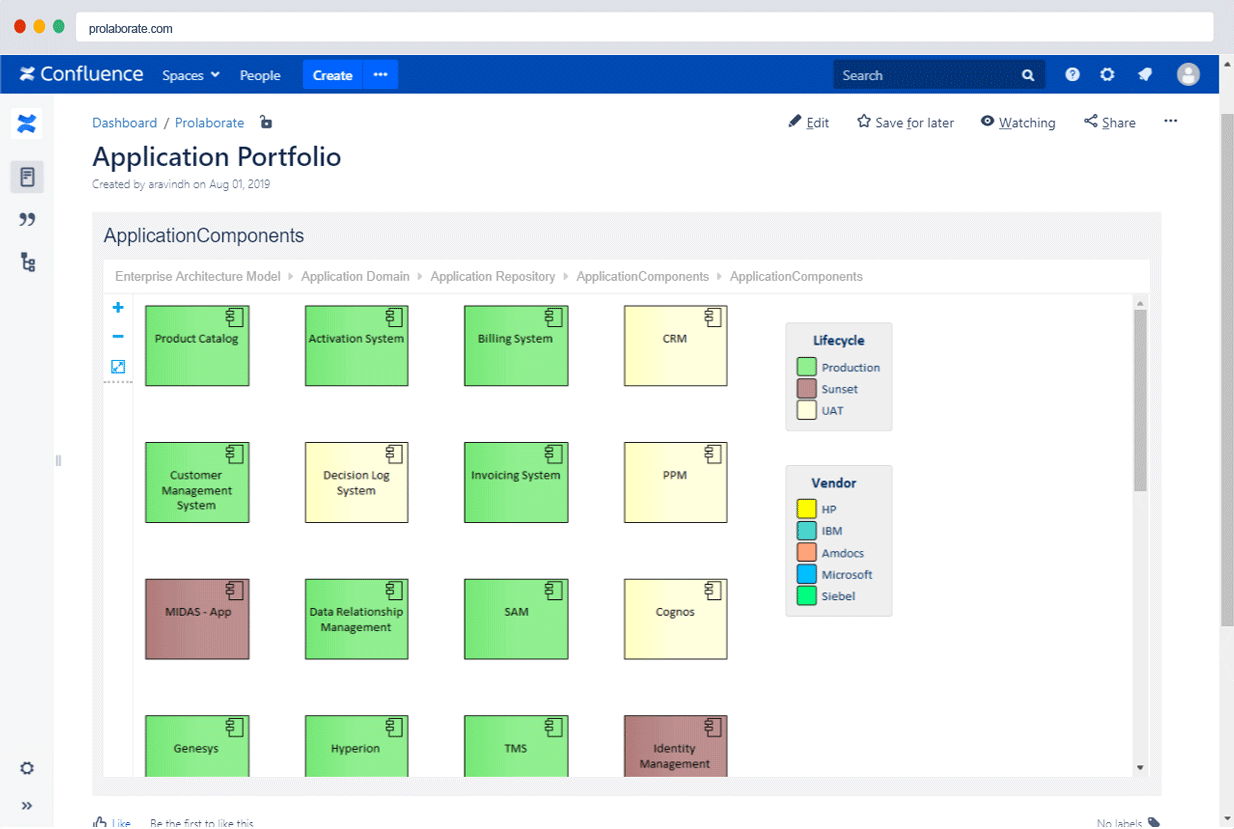The height and width of the screenshot is (829, 1234).
Task: Select Application Domain breadcrumb
Action: [355, 277]
